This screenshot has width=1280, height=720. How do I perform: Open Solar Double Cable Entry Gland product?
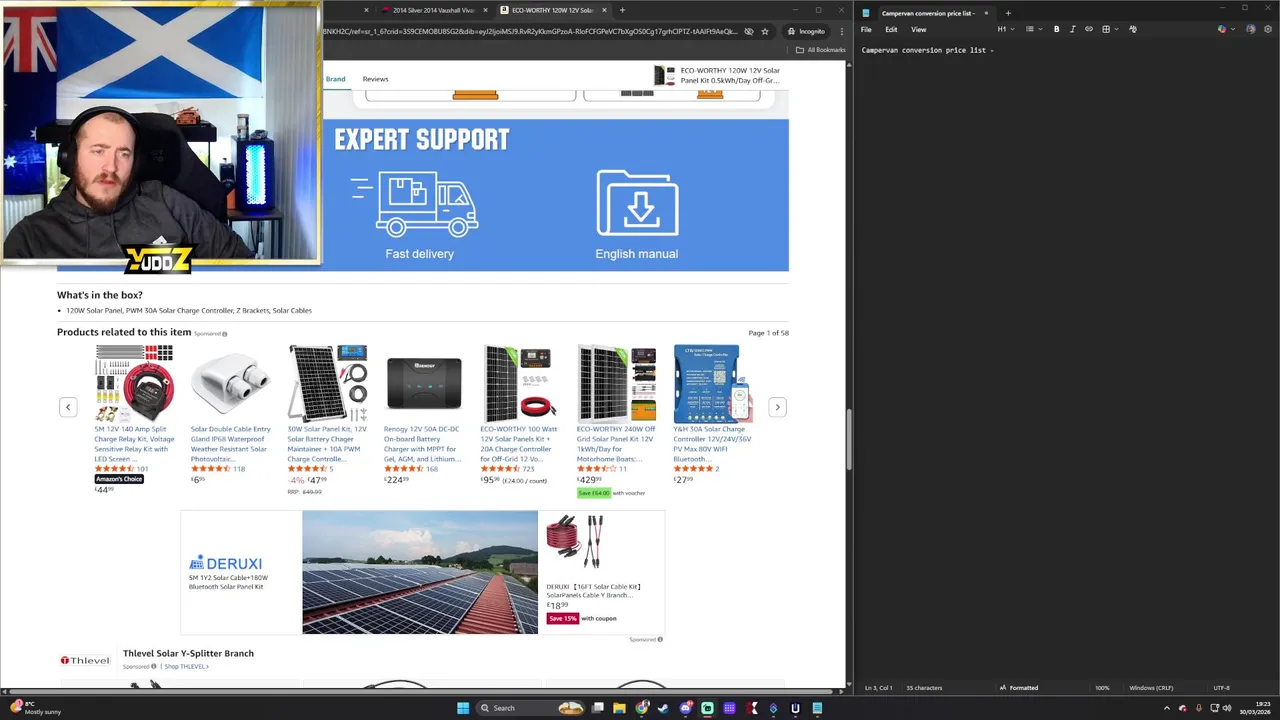pyautogui.click(x=230, y=444)
